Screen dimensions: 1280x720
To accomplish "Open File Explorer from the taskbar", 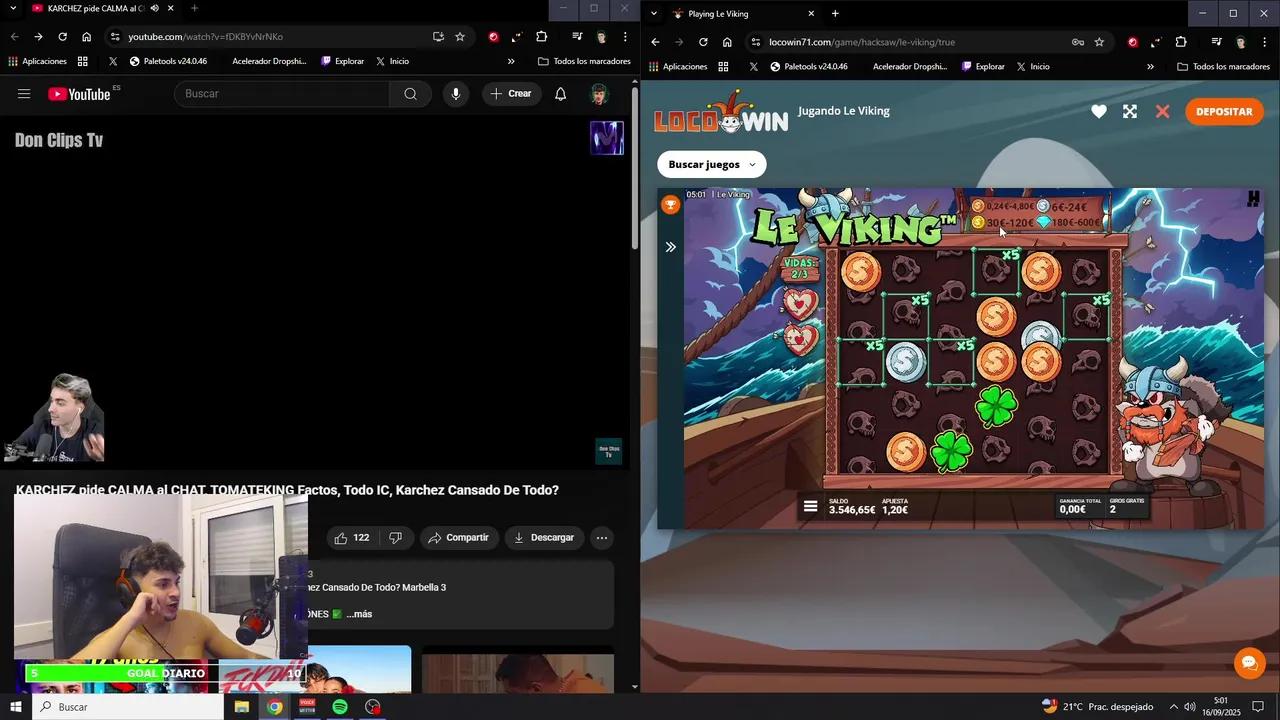I will [242, 707].
